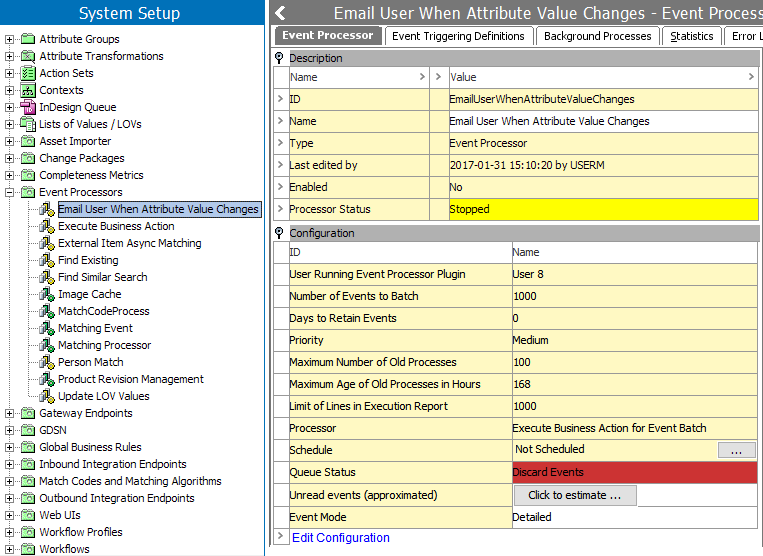Click the Description section pin icon
763x556 pixels.
point(279,58)
